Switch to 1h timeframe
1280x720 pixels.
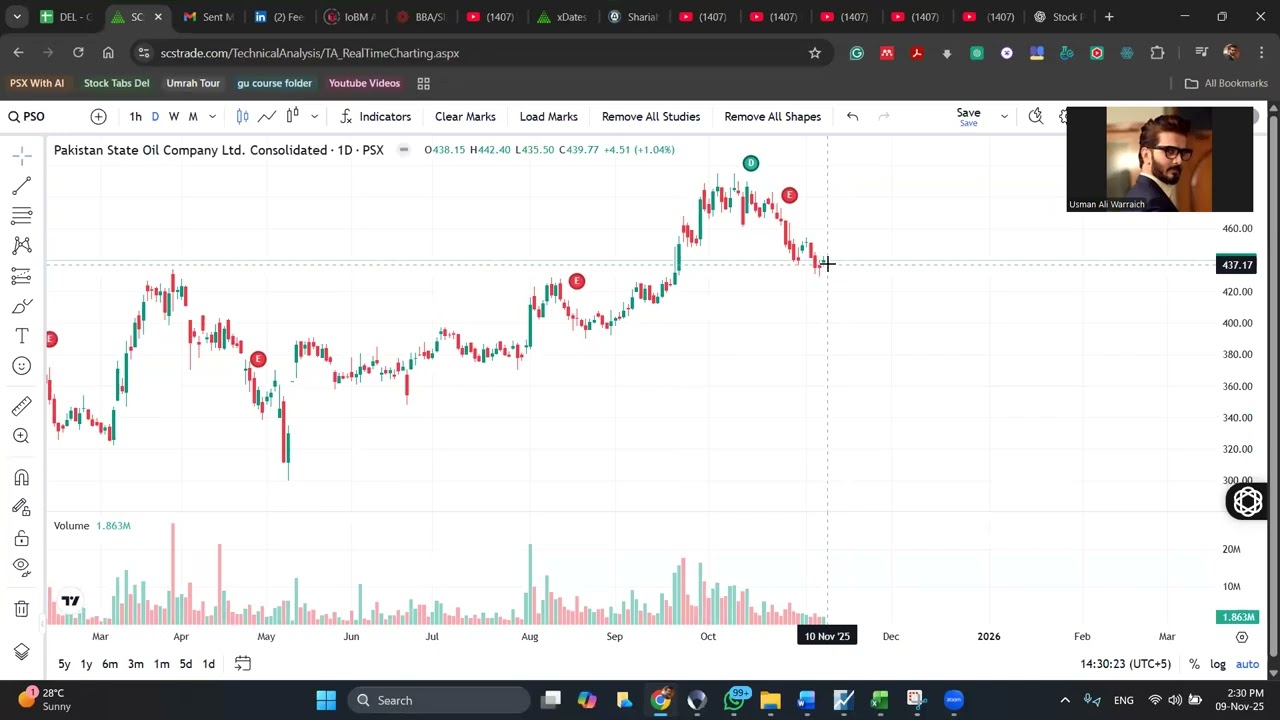[135, 117]
